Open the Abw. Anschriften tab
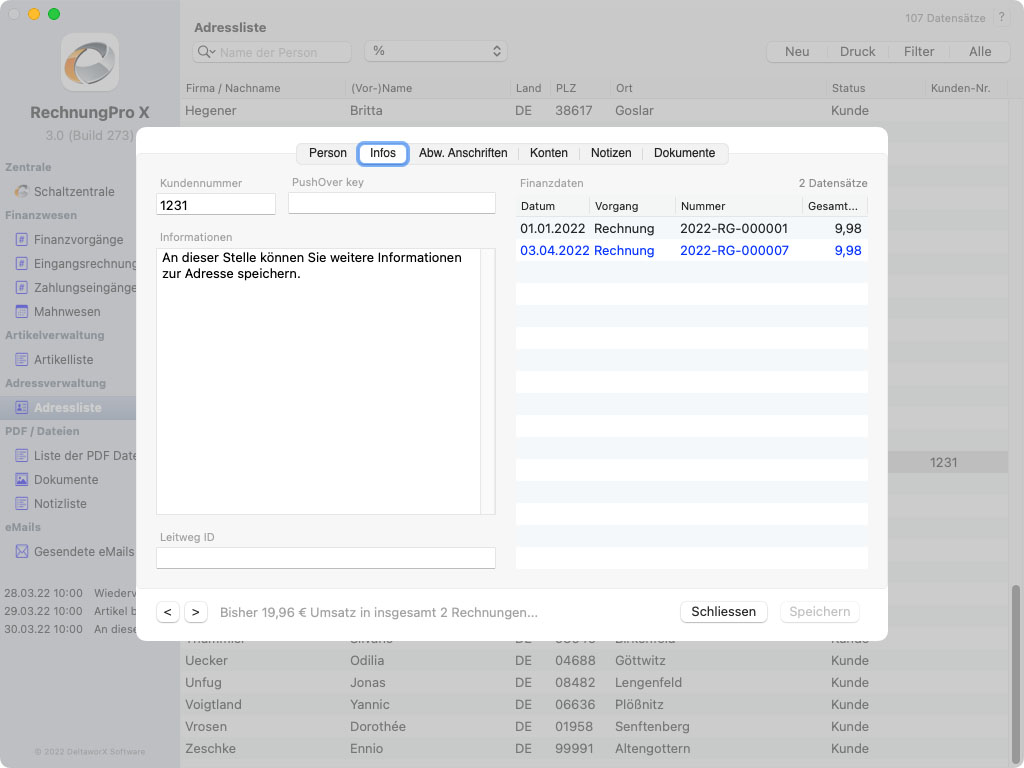Viewport: 1024px width, 768px height. [x=463, y=153]
